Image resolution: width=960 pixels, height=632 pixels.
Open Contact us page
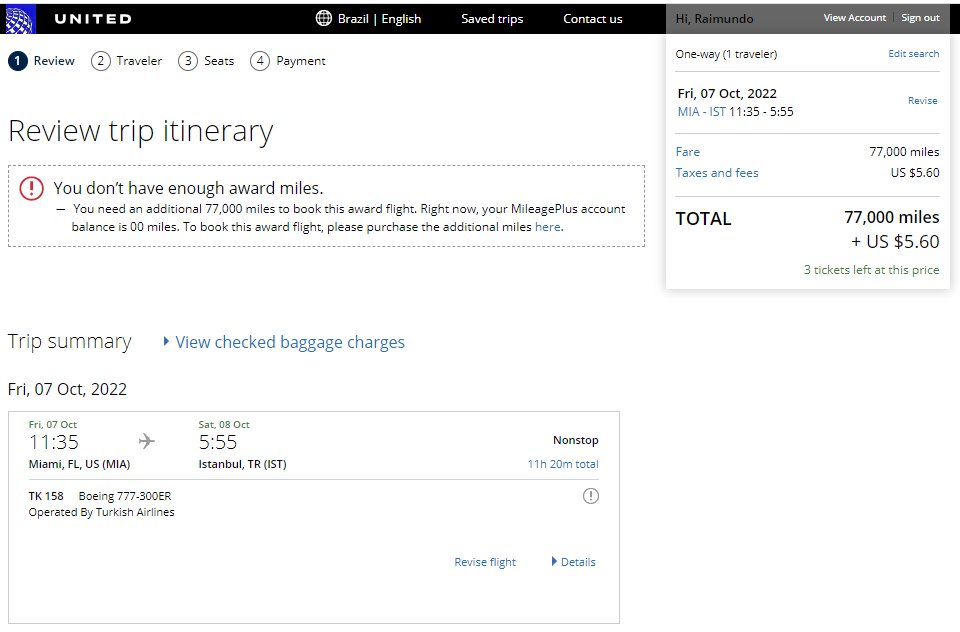(x=593, y=19)
